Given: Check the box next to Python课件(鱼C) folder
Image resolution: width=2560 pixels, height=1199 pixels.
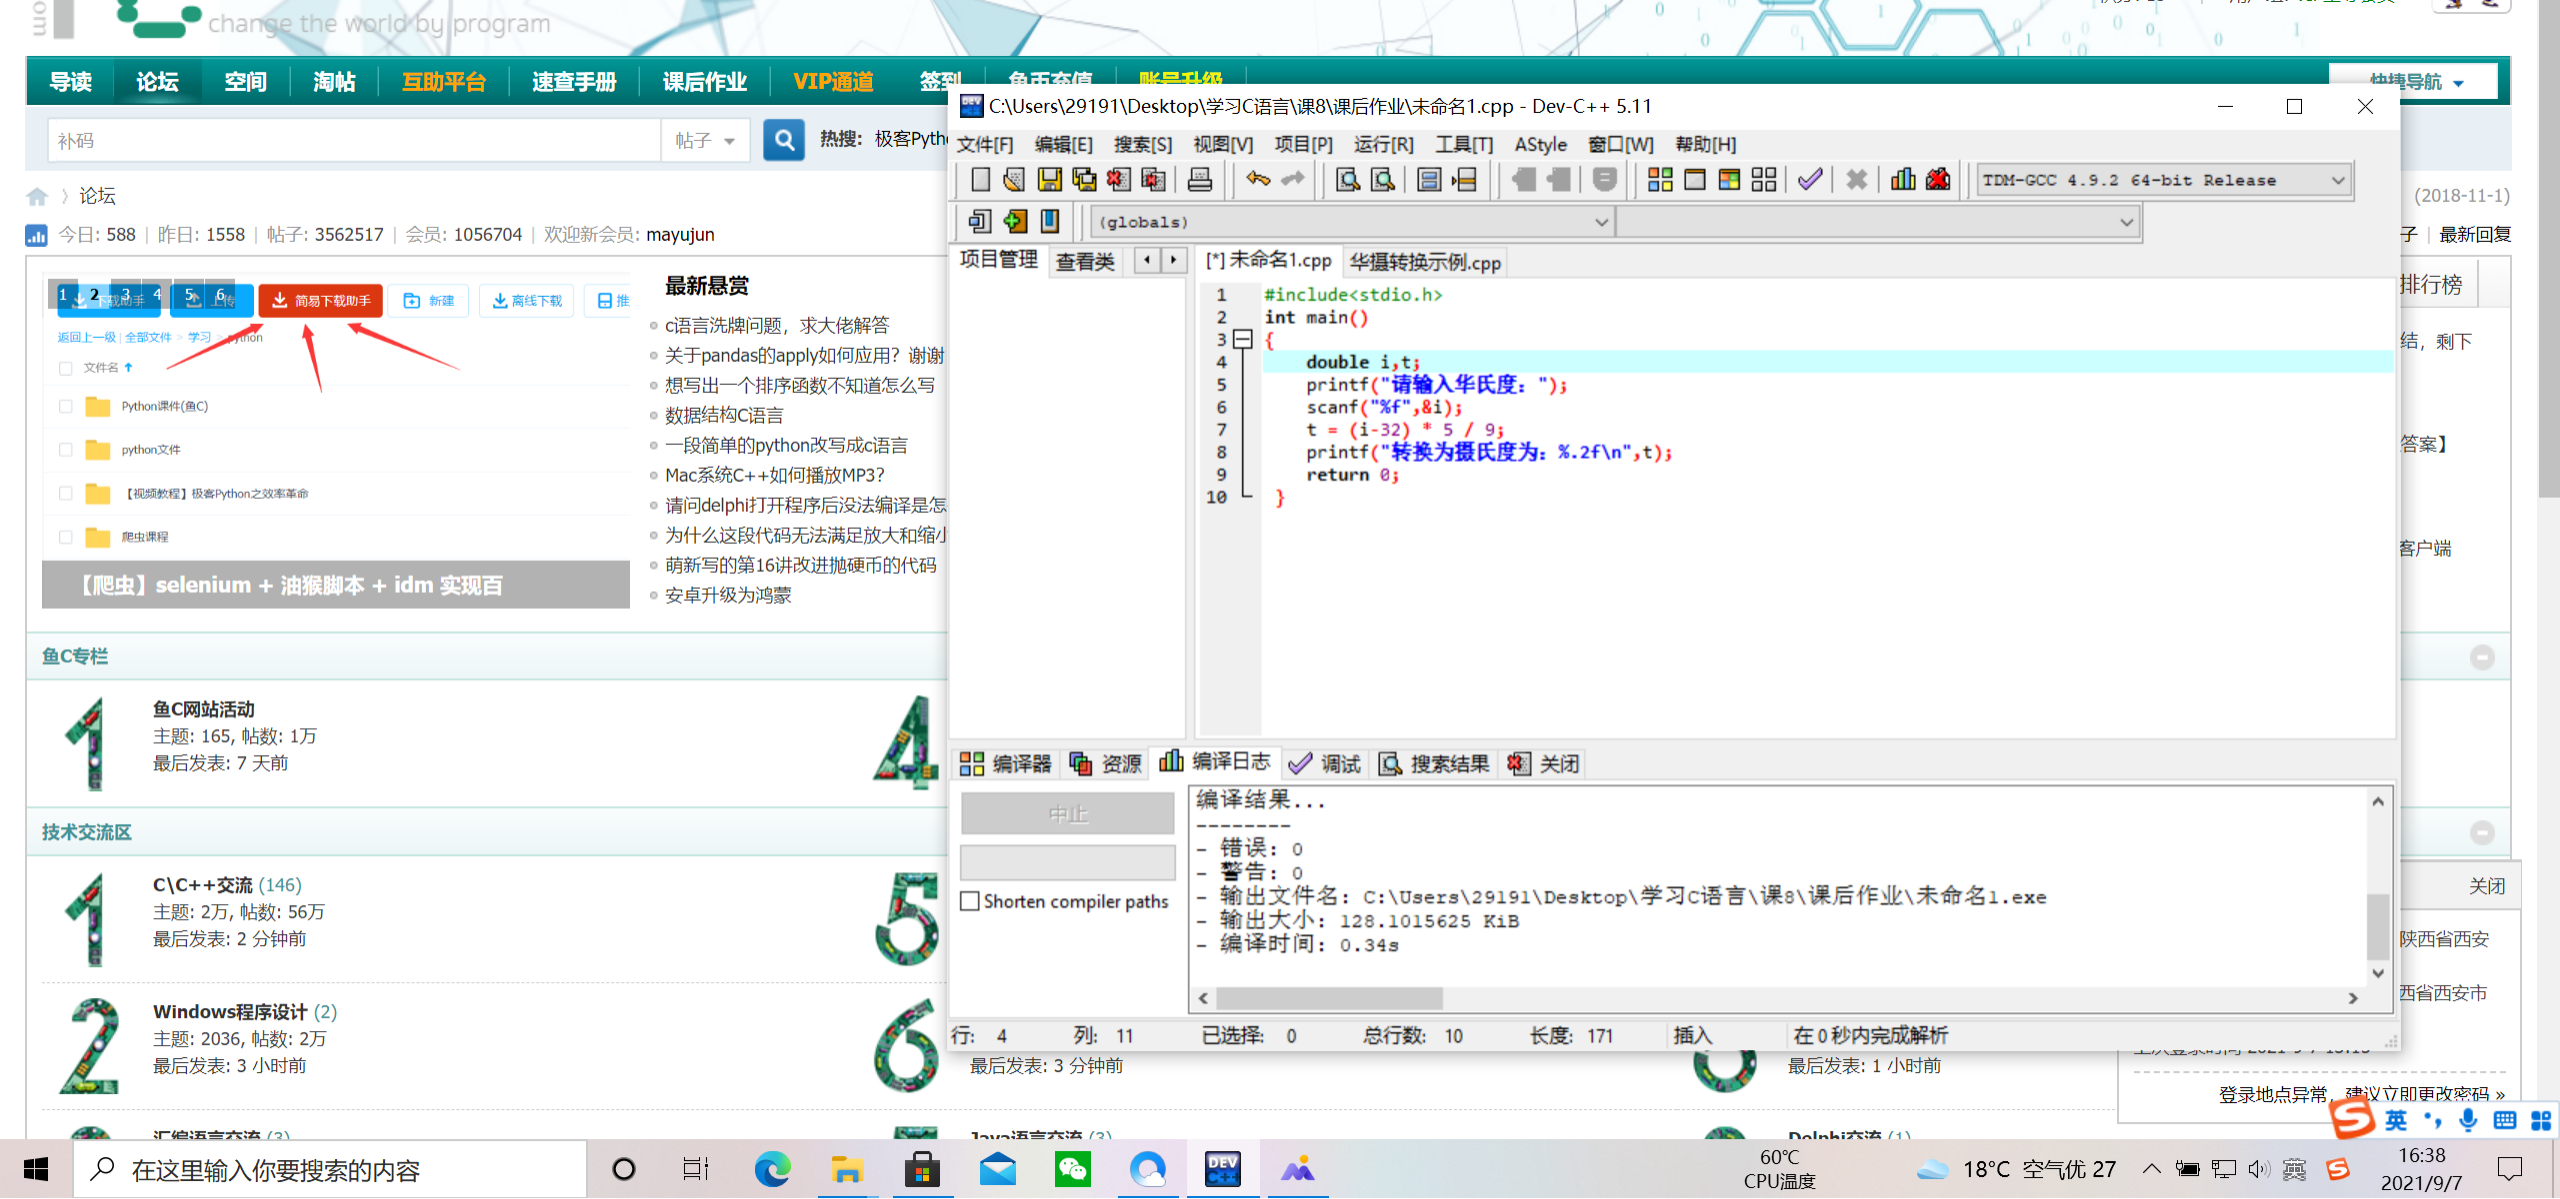Looking at the screenshot, I should pos(66,406).
